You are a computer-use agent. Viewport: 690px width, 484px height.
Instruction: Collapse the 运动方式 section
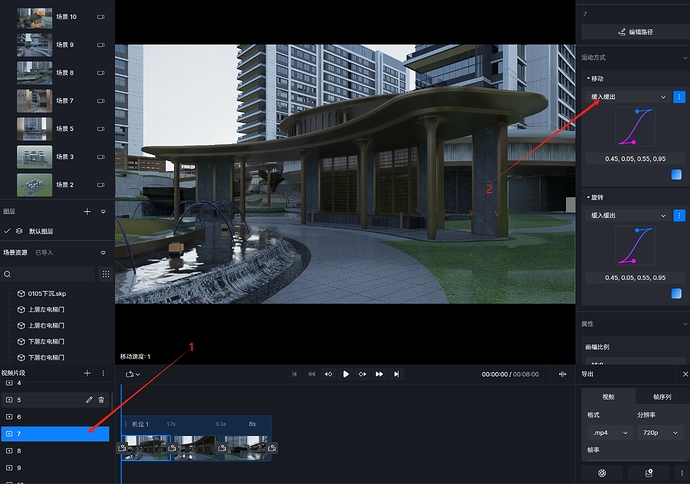pyautogui.click(x=685, y=58)
